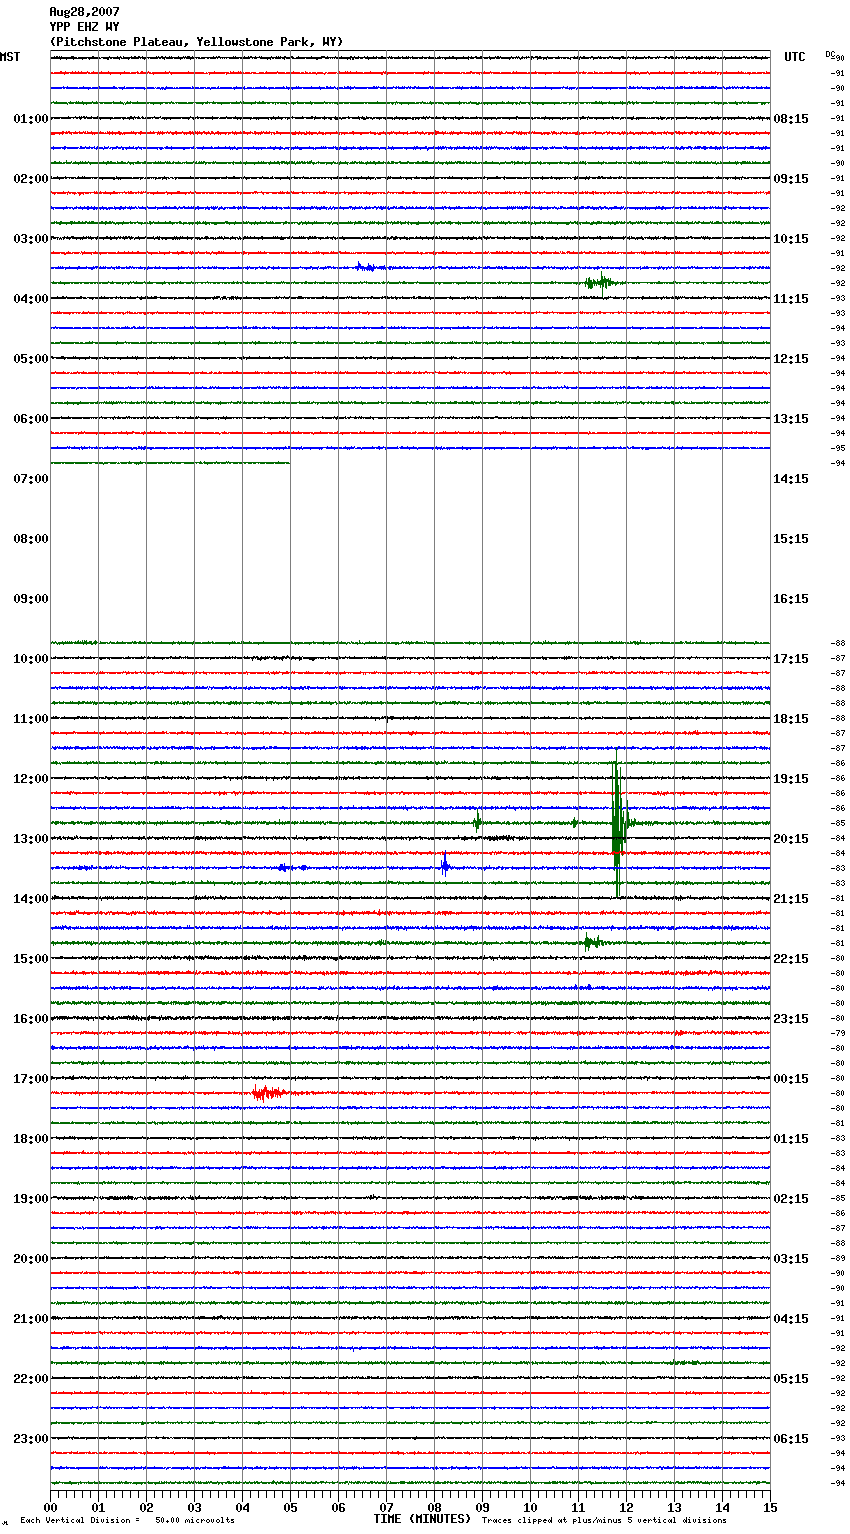Click the 03:15 UTC time label
850x1534 pixels.
[791, 1259]
